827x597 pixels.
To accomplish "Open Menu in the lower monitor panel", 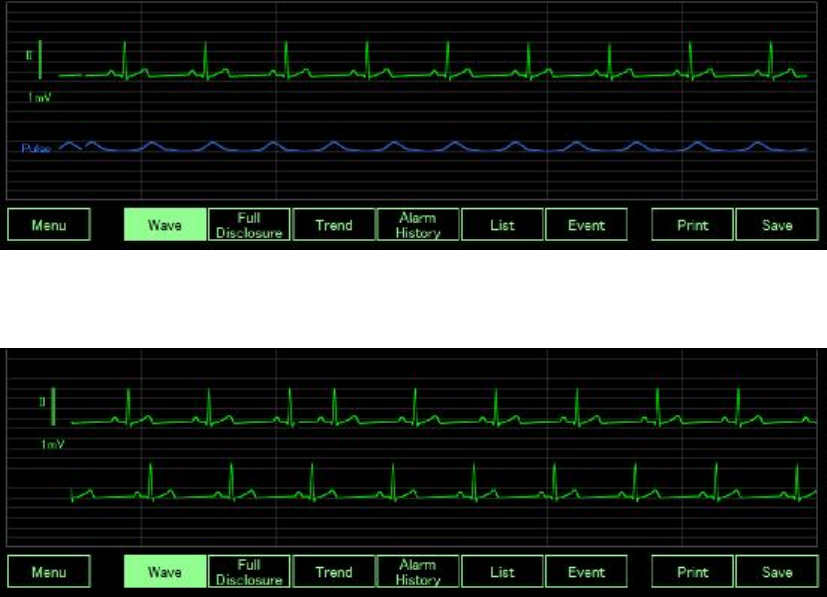I will pyautogui.click(x=49, y=572).
